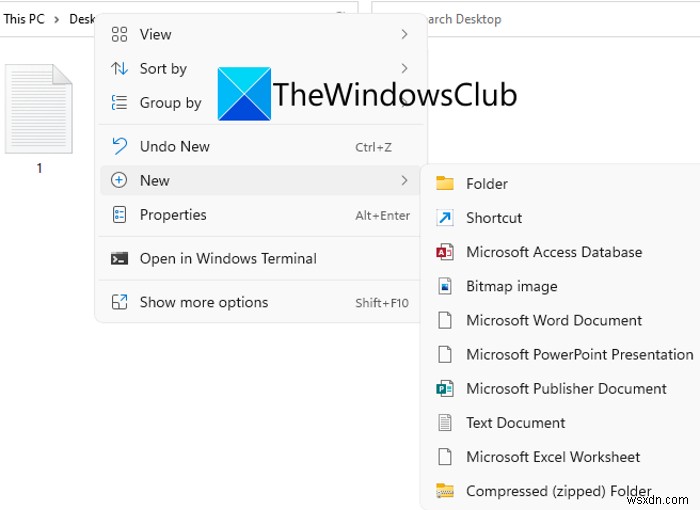
Task: Select Undo New menu entry
Action: (260, 146)
